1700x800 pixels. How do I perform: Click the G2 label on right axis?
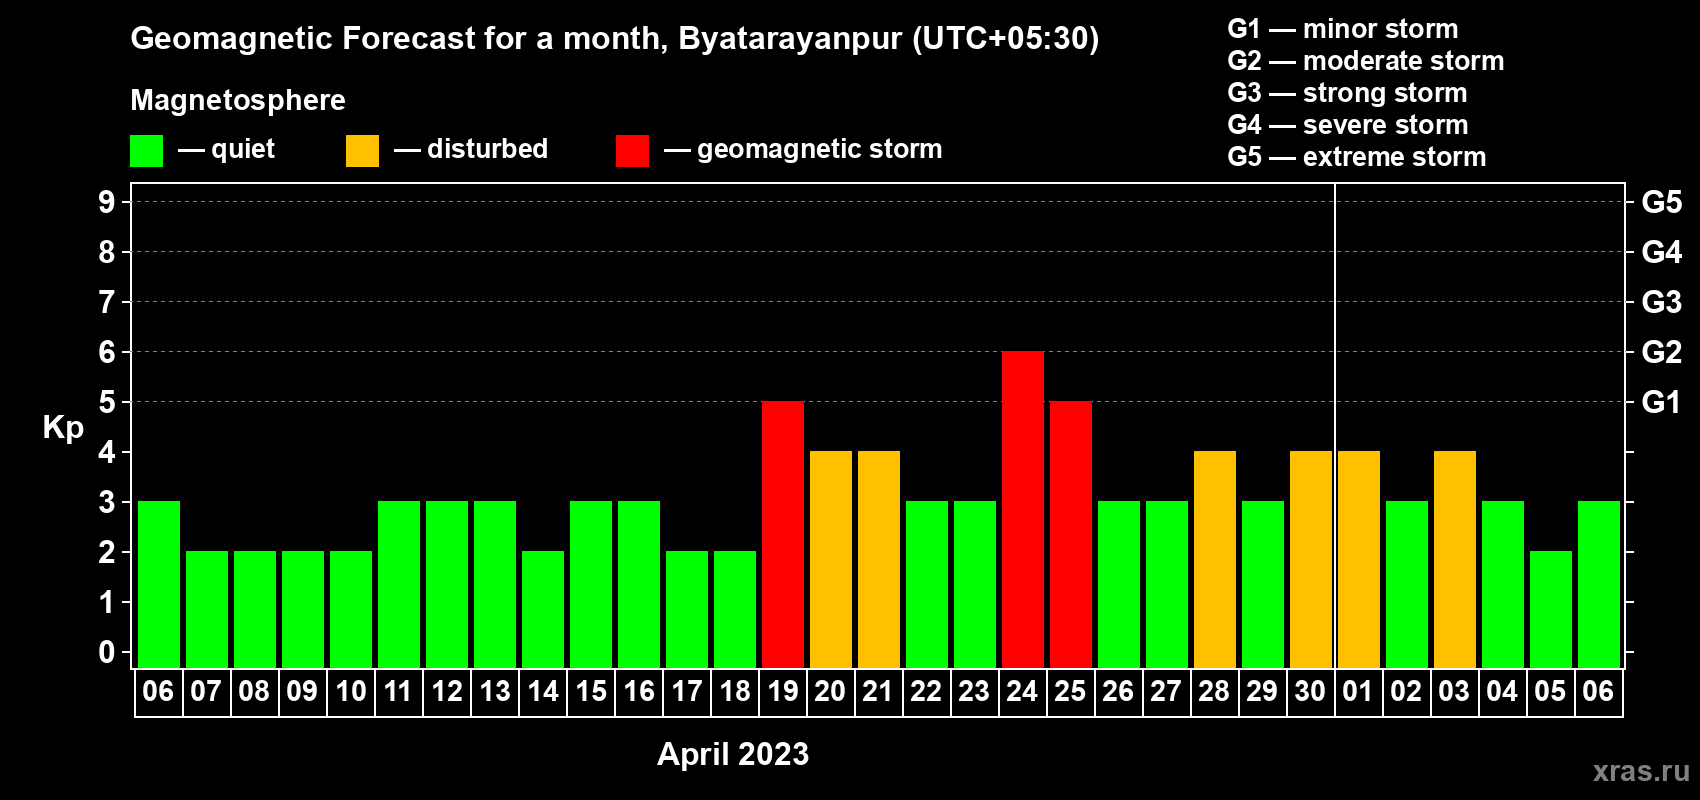point(1662,352)
